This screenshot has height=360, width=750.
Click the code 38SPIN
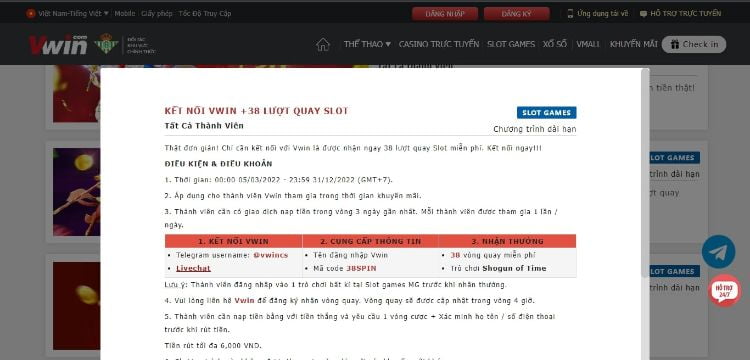click(x=362, y=268)
